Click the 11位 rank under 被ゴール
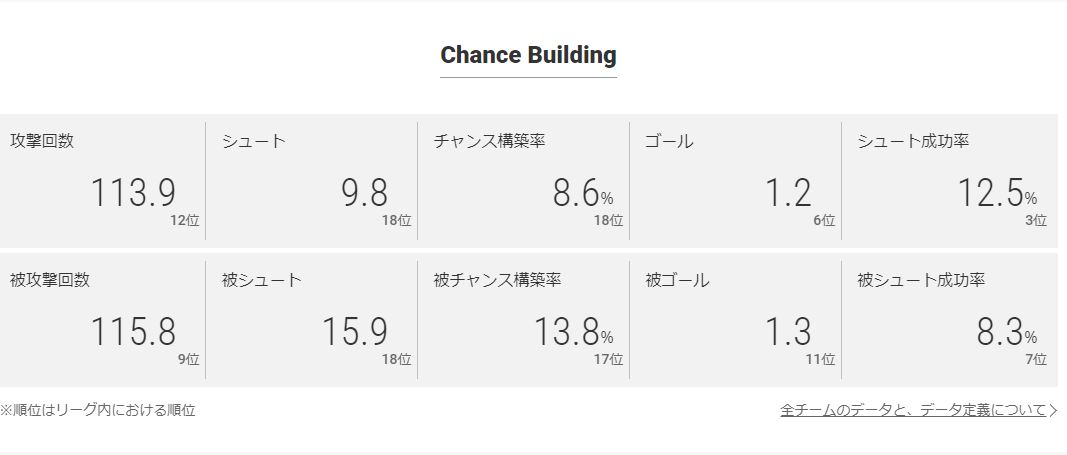The image size is (1067, 455). (x=820, y=359)
